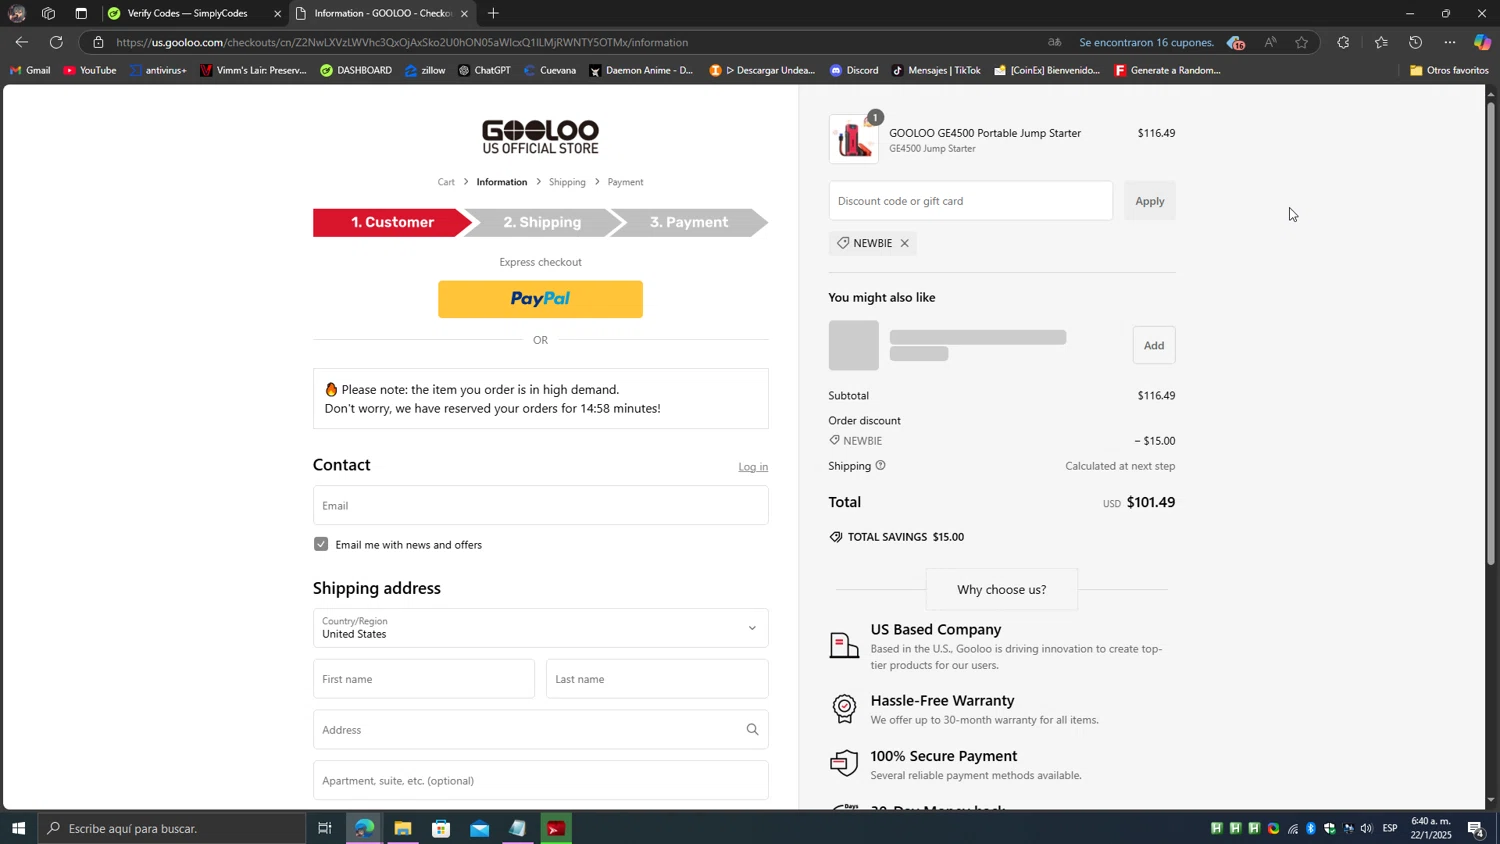Open the Gmail bookmark

pyautogui.click(x=30, y=70)
